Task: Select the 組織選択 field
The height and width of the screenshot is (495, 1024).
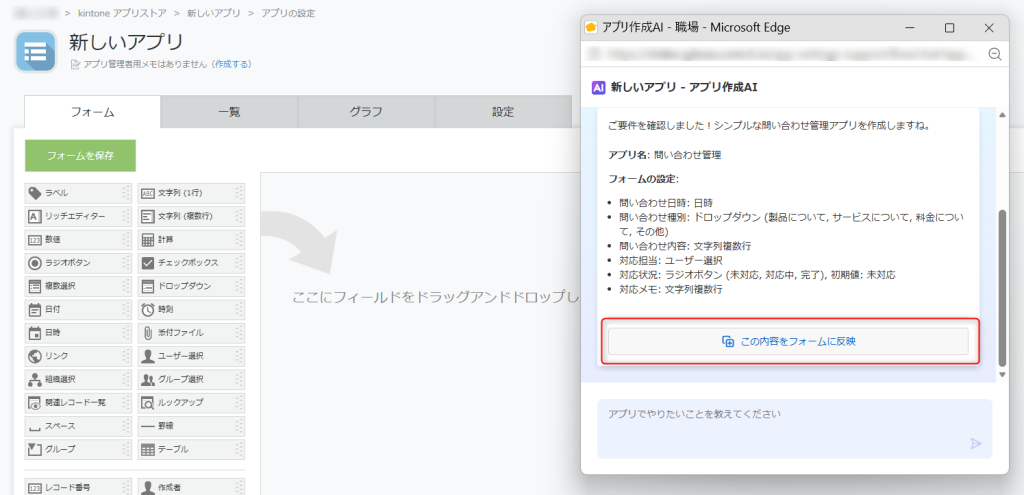Action: [x=78, y=379]
